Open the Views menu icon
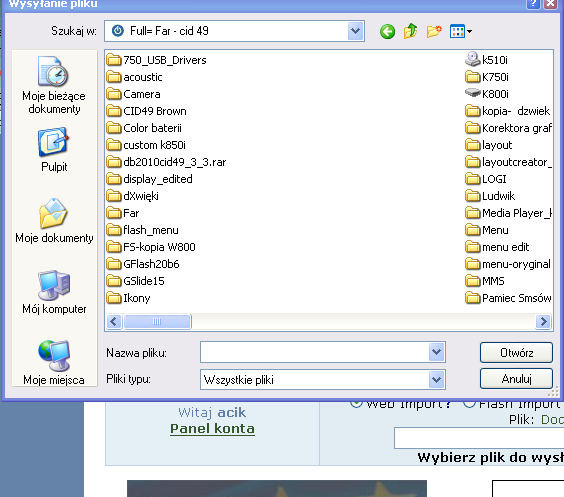The image size is (564, 497). (x=460, y=31)
